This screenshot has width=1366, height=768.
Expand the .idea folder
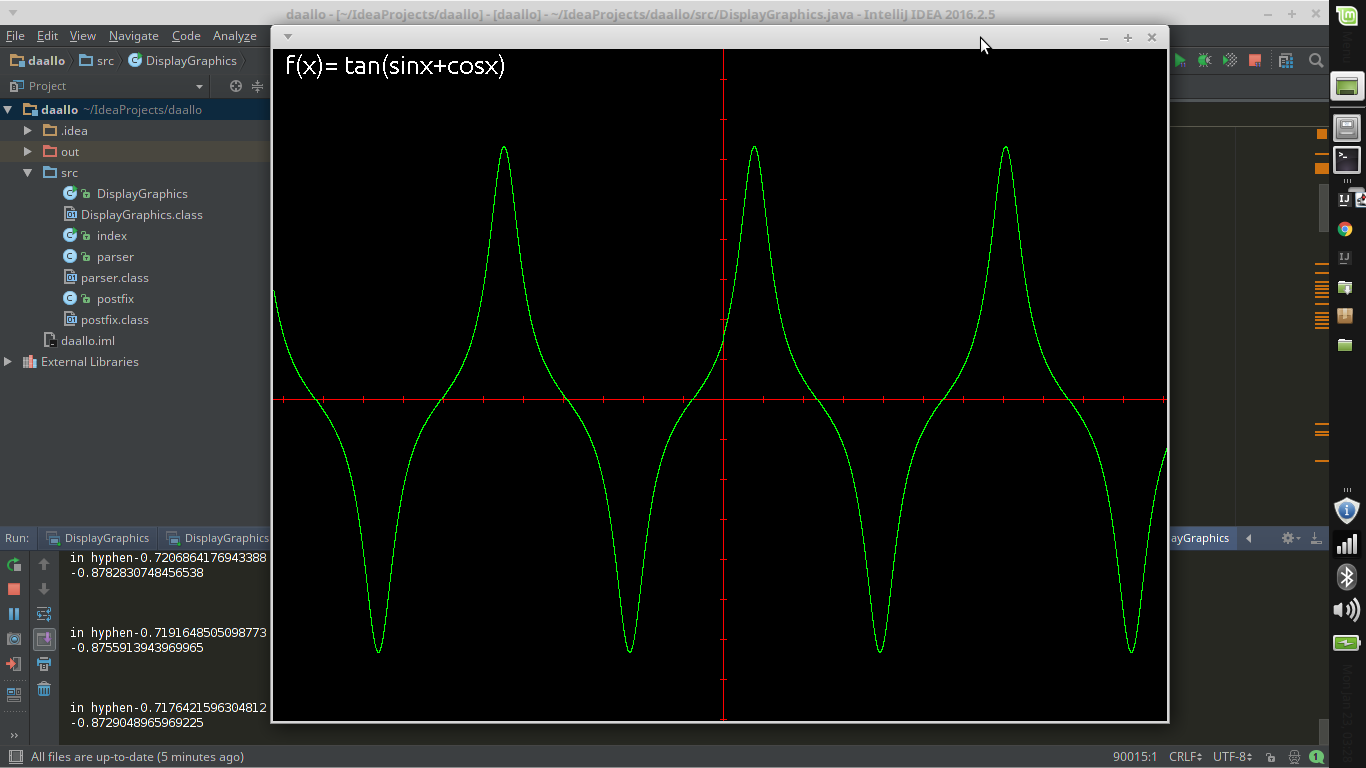point(28,131)
